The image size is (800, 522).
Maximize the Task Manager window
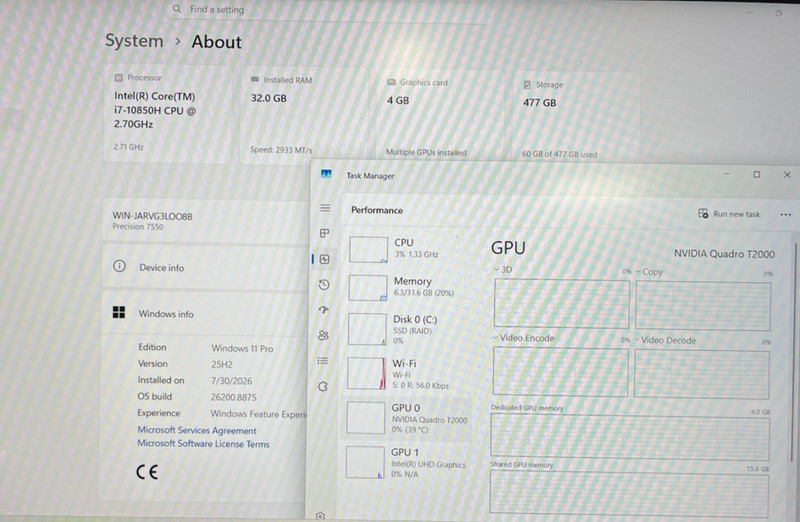click(757, 175)
